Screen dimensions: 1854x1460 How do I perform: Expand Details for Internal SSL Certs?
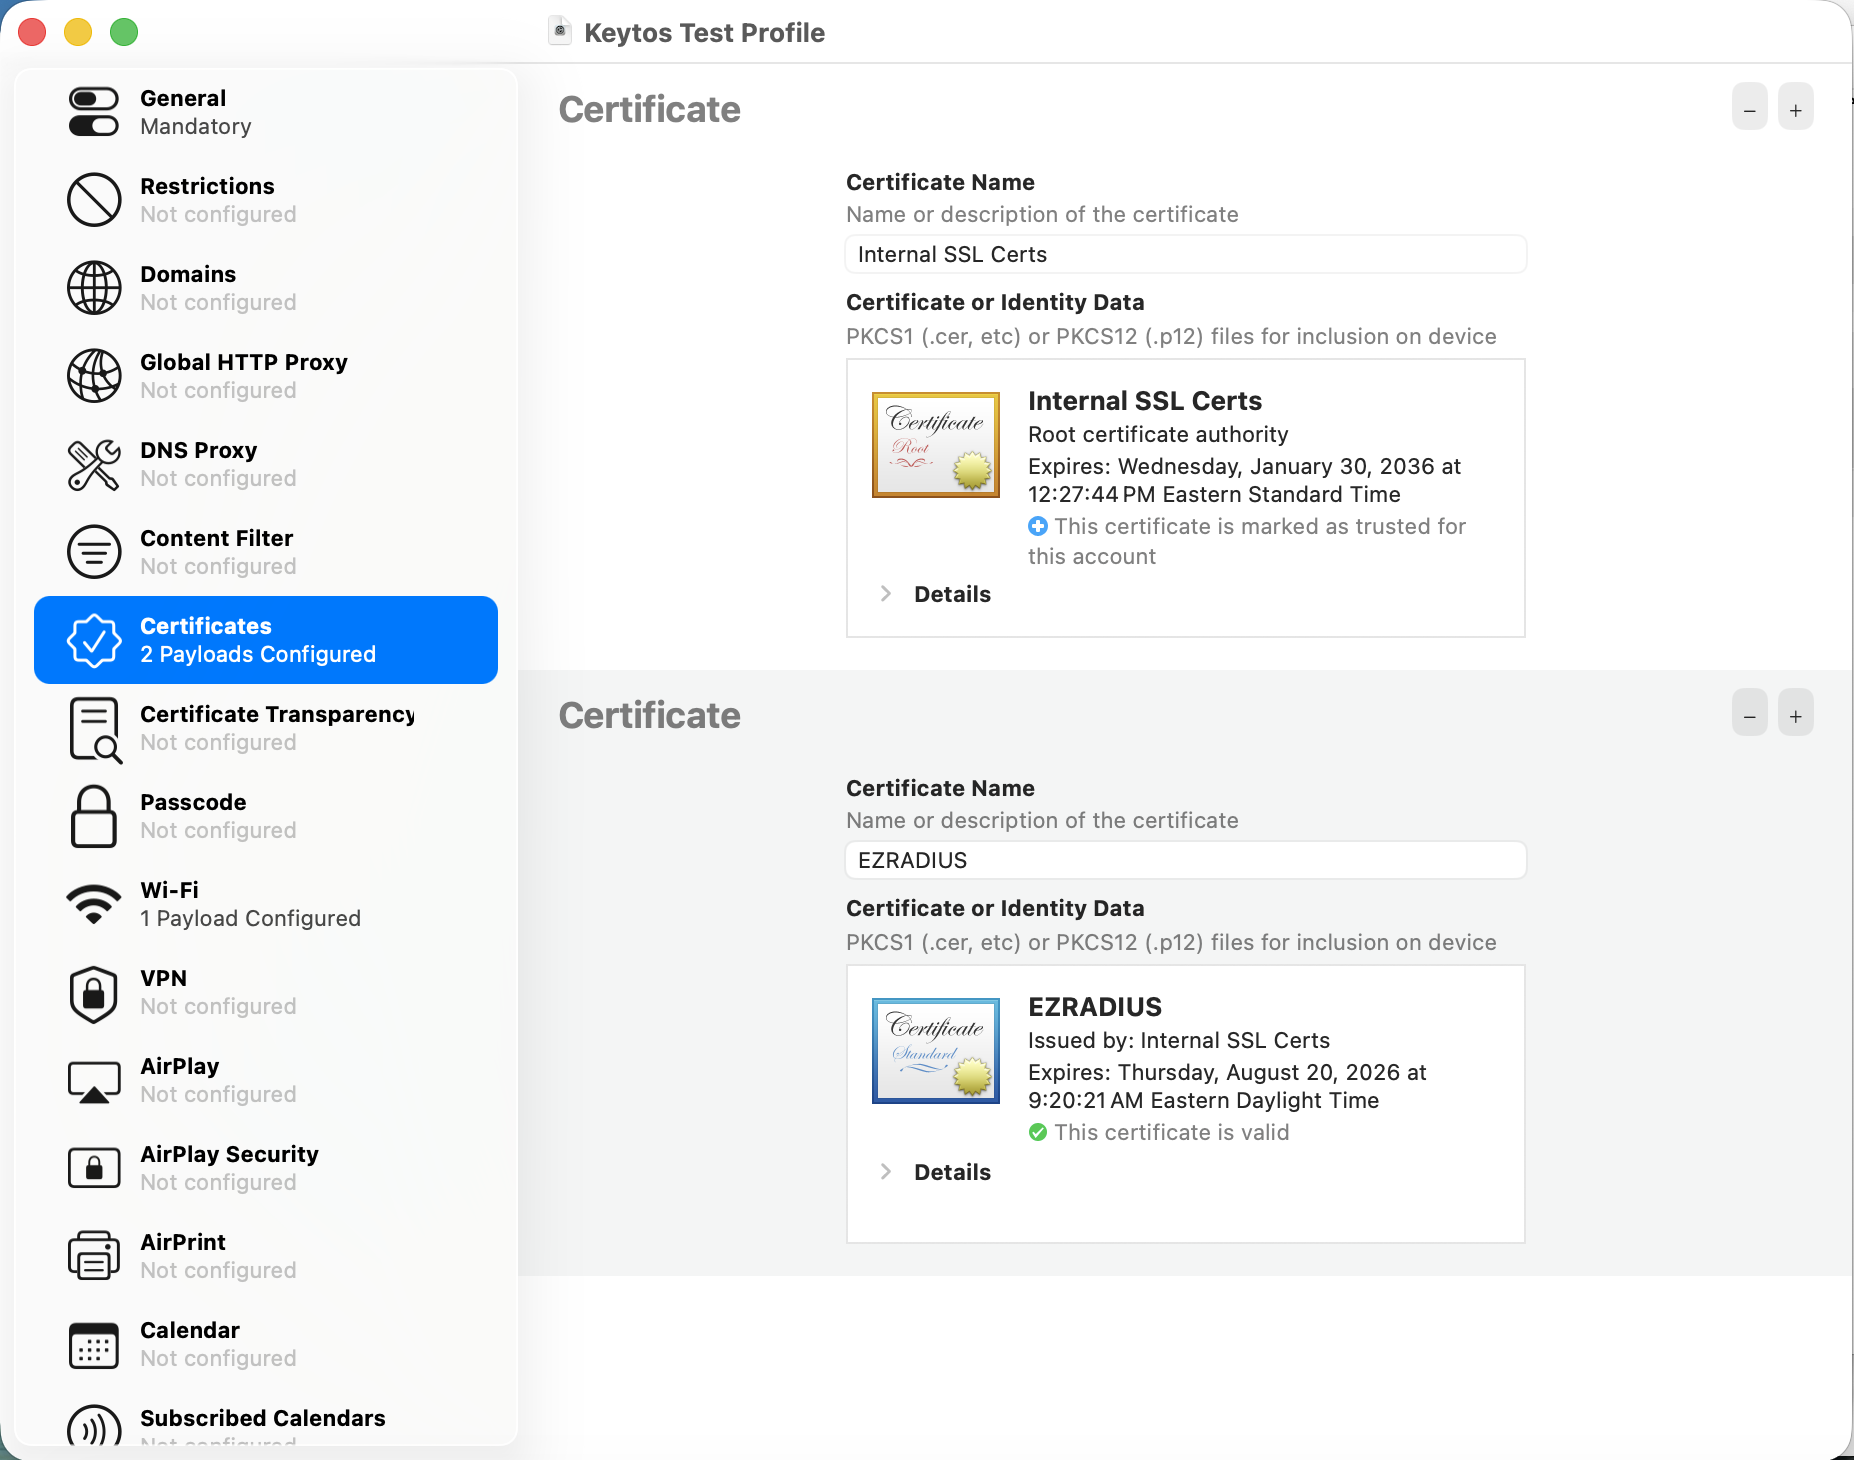pyautogui.click(x=886, y=594)
